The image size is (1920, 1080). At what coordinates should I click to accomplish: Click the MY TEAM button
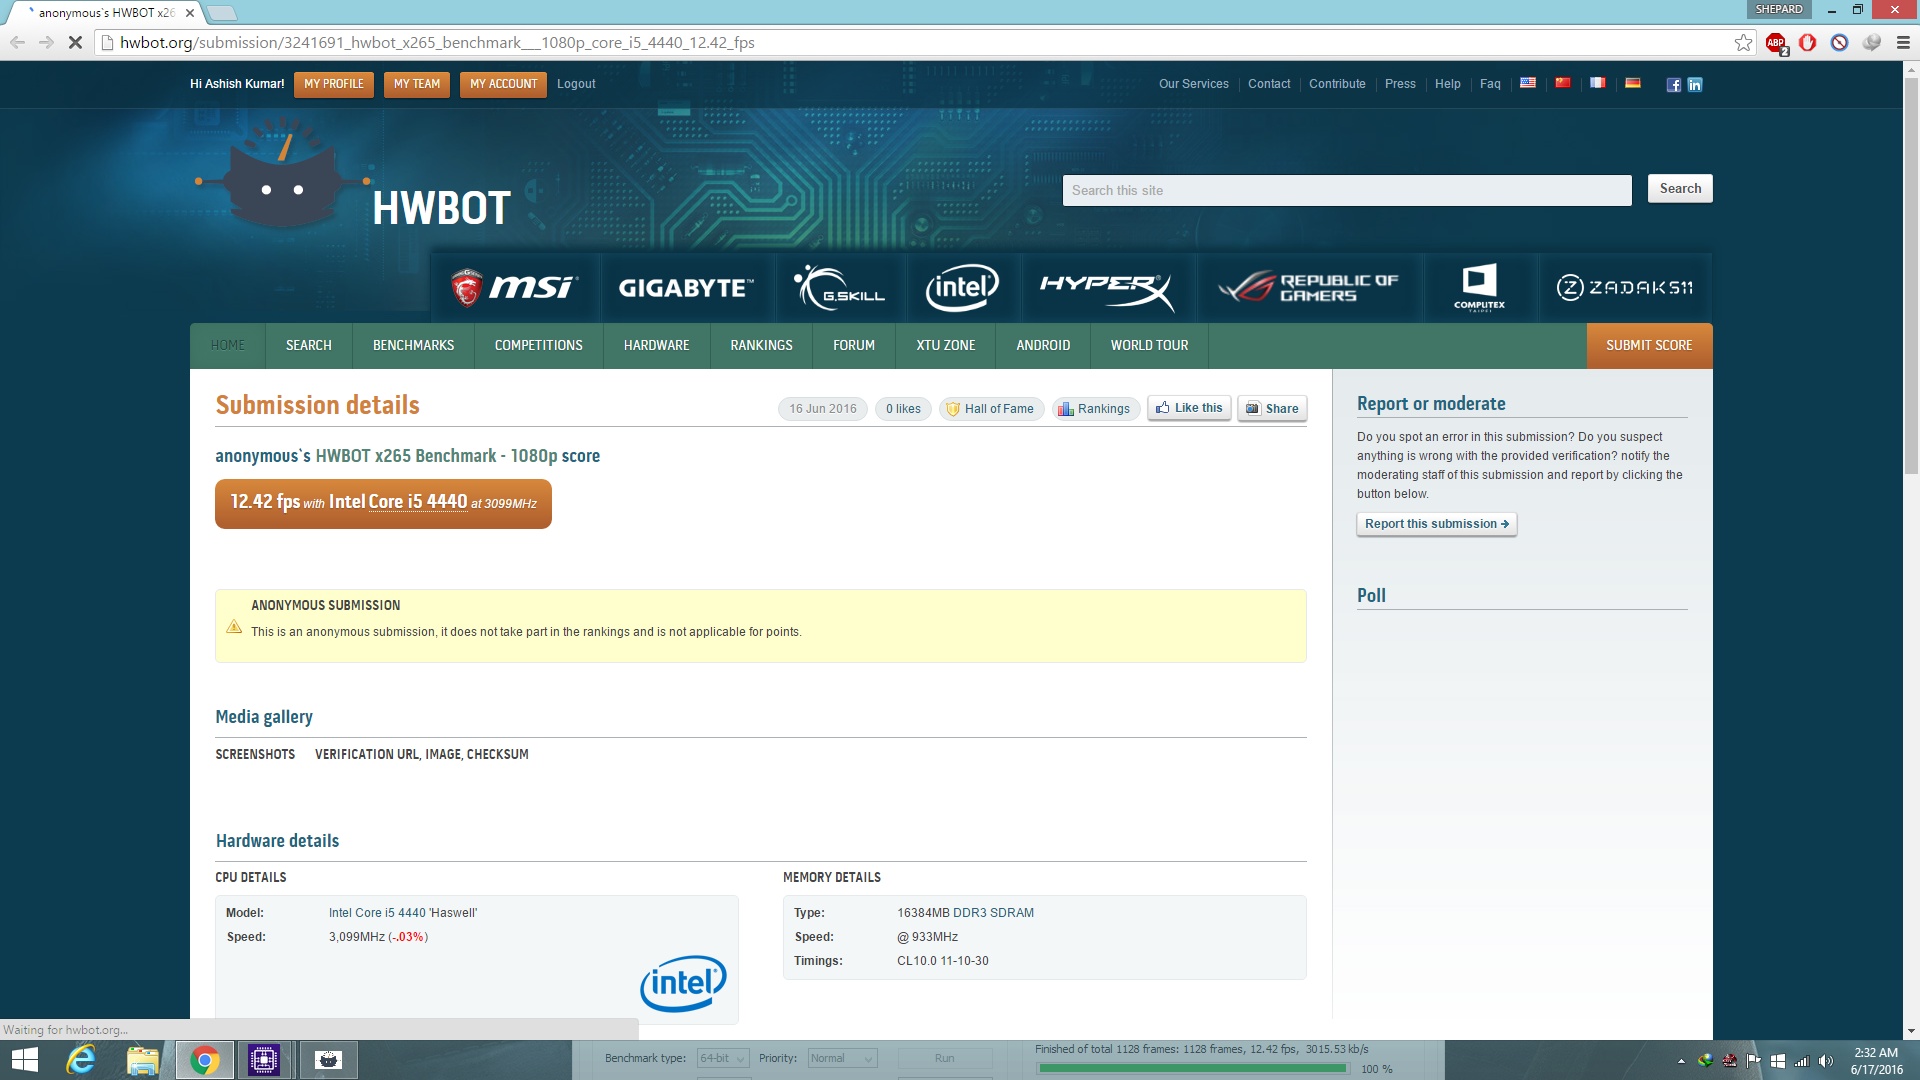(x=417, y=84)
